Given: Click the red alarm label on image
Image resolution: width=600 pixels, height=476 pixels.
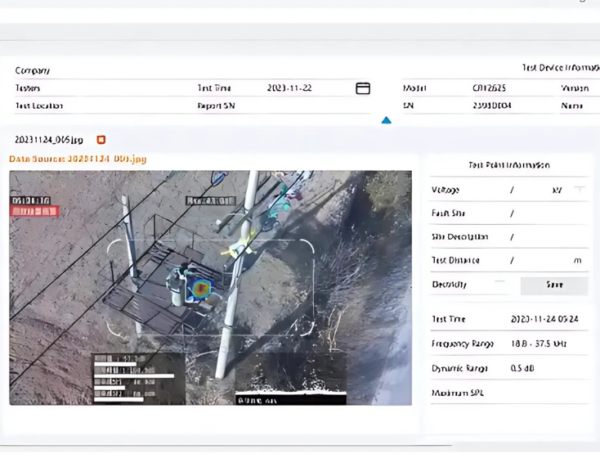Looking at the screenshot, I should 35,212.
